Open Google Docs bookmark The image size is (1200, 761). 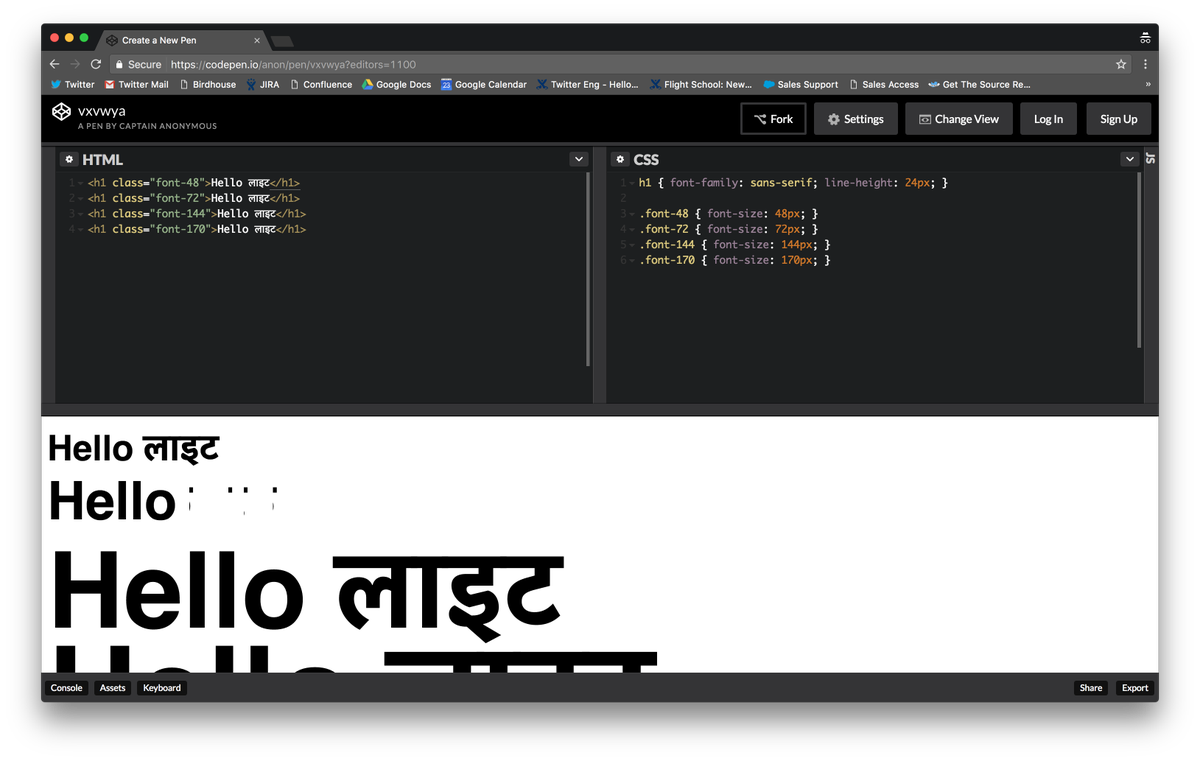pos(397,85)
